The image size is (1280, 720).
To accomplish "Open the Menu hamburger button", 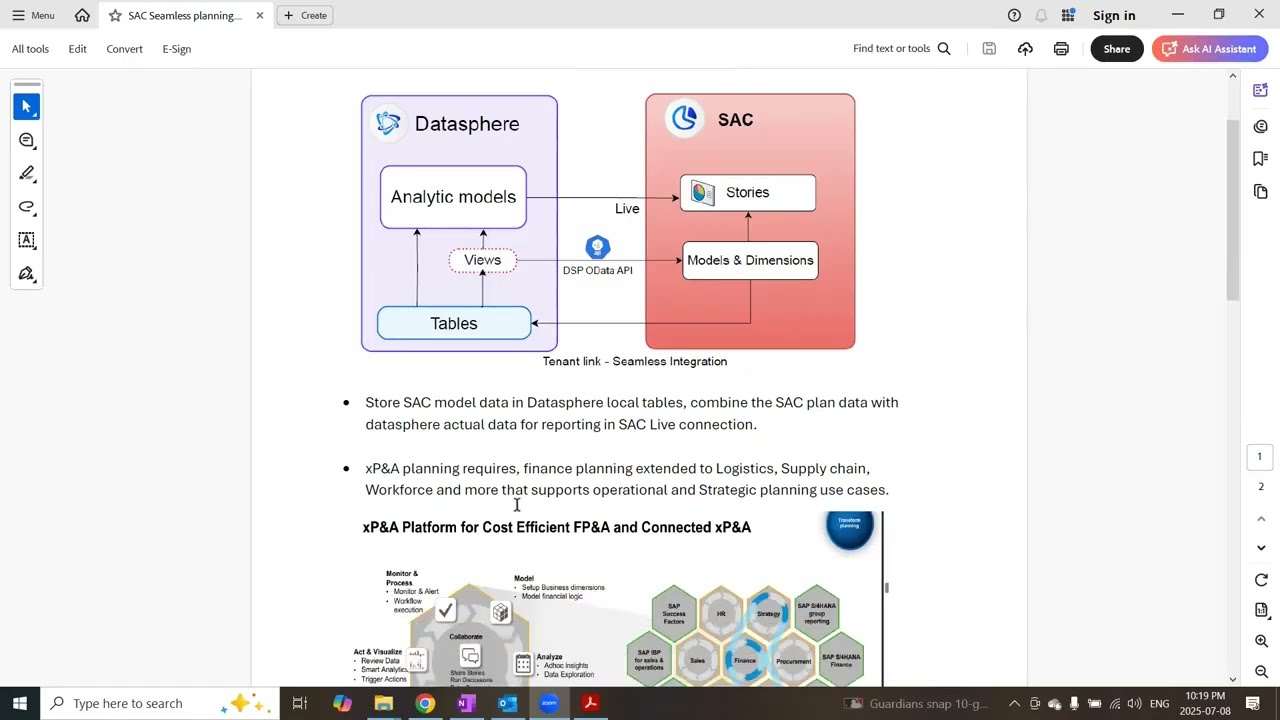I will pos(33,15).
